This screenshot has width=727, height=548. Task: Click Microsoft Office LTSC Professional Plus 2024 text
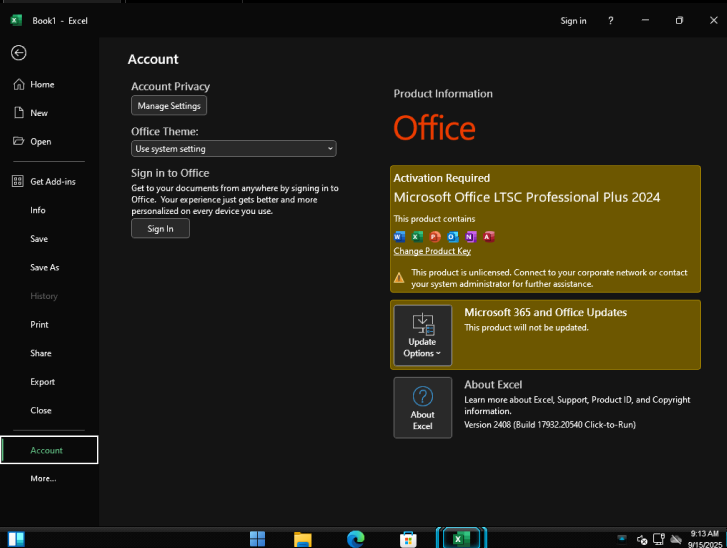[527, 198]
